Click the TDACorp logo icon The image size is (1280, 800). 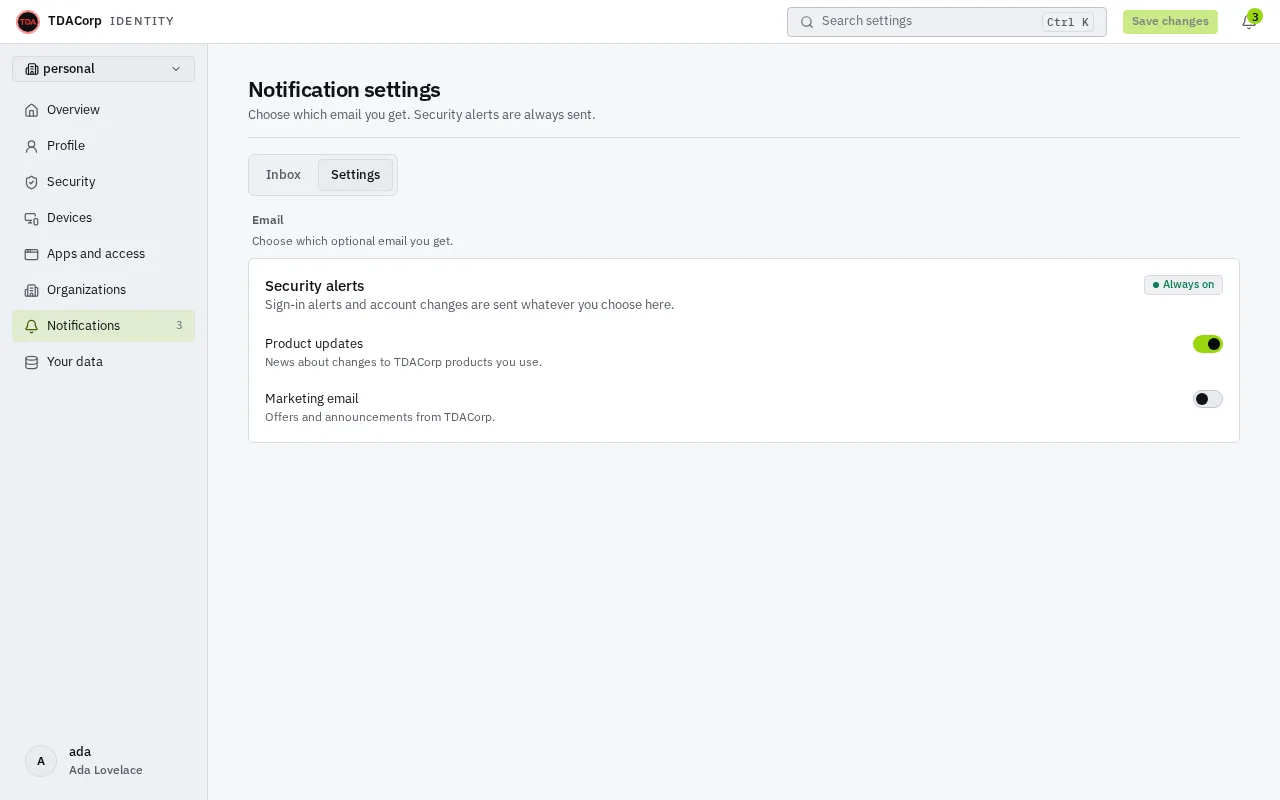coord(28,21)
